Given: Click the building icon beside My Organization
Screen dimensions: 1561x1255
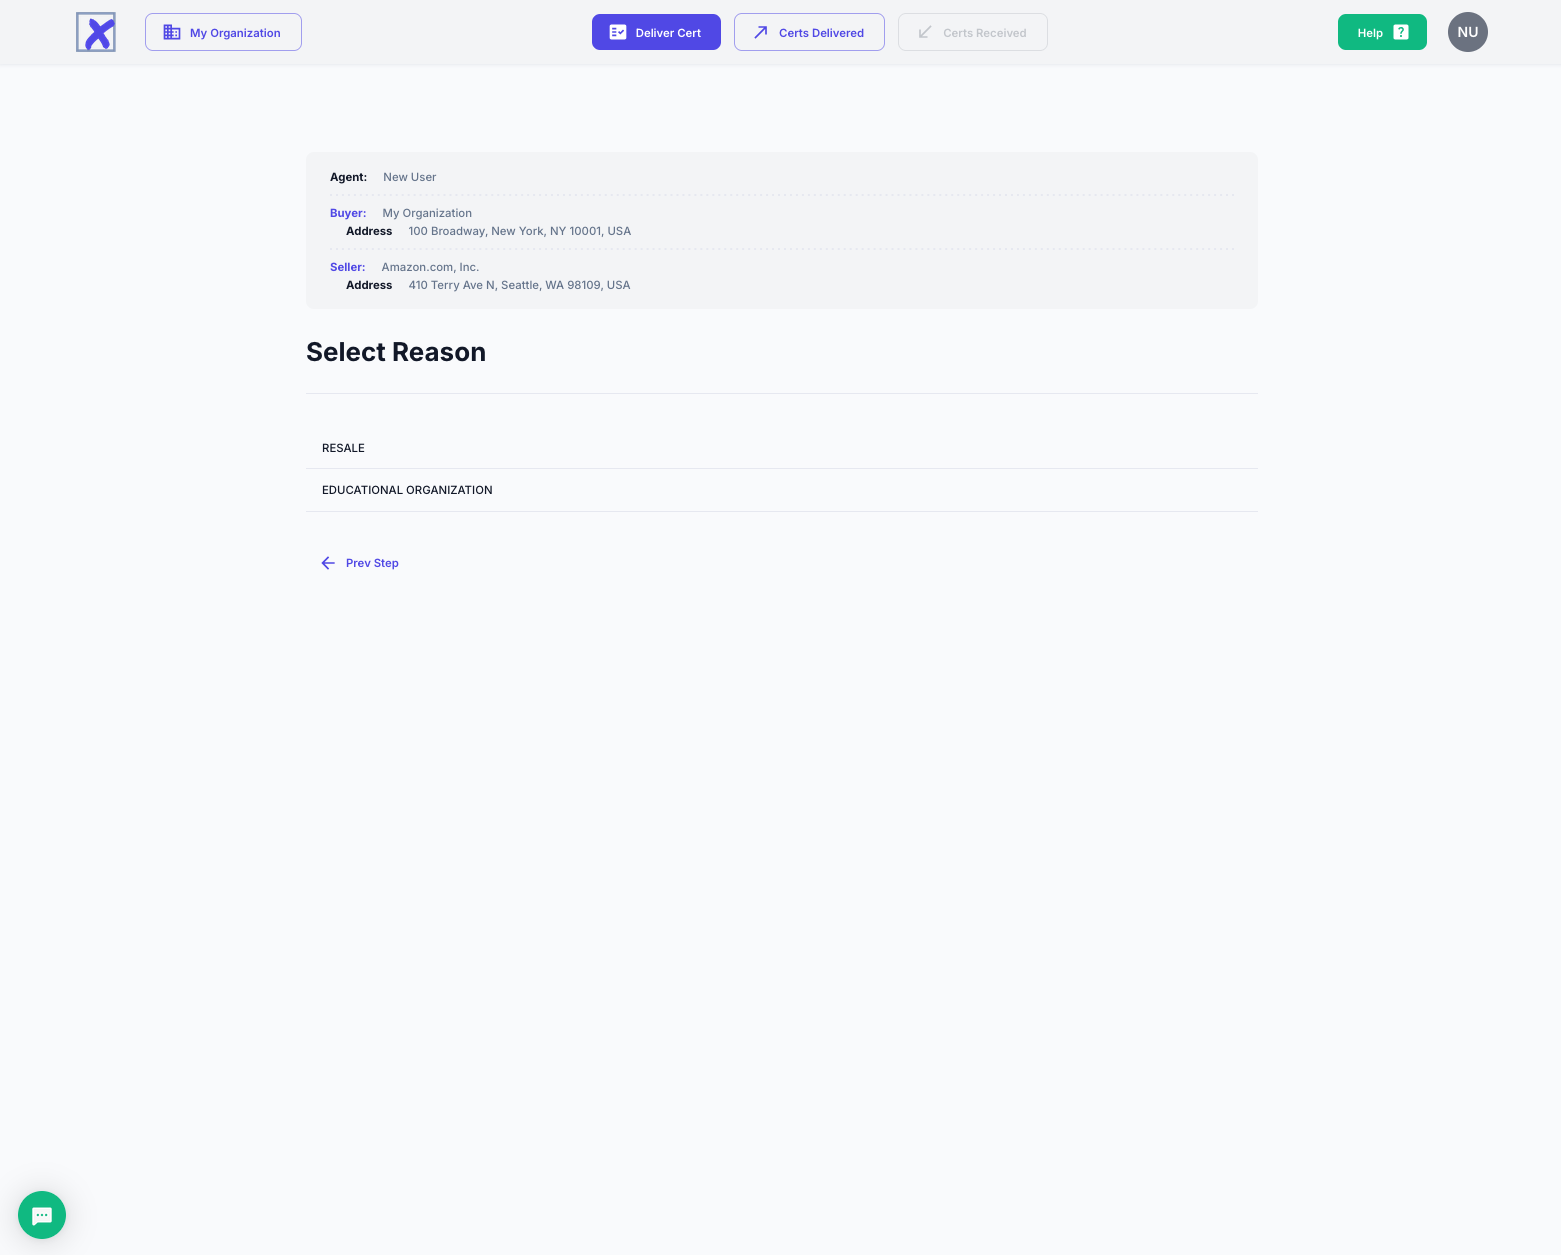Looking at the screenshot, I should pyautogui.click(x=172, y=32).
